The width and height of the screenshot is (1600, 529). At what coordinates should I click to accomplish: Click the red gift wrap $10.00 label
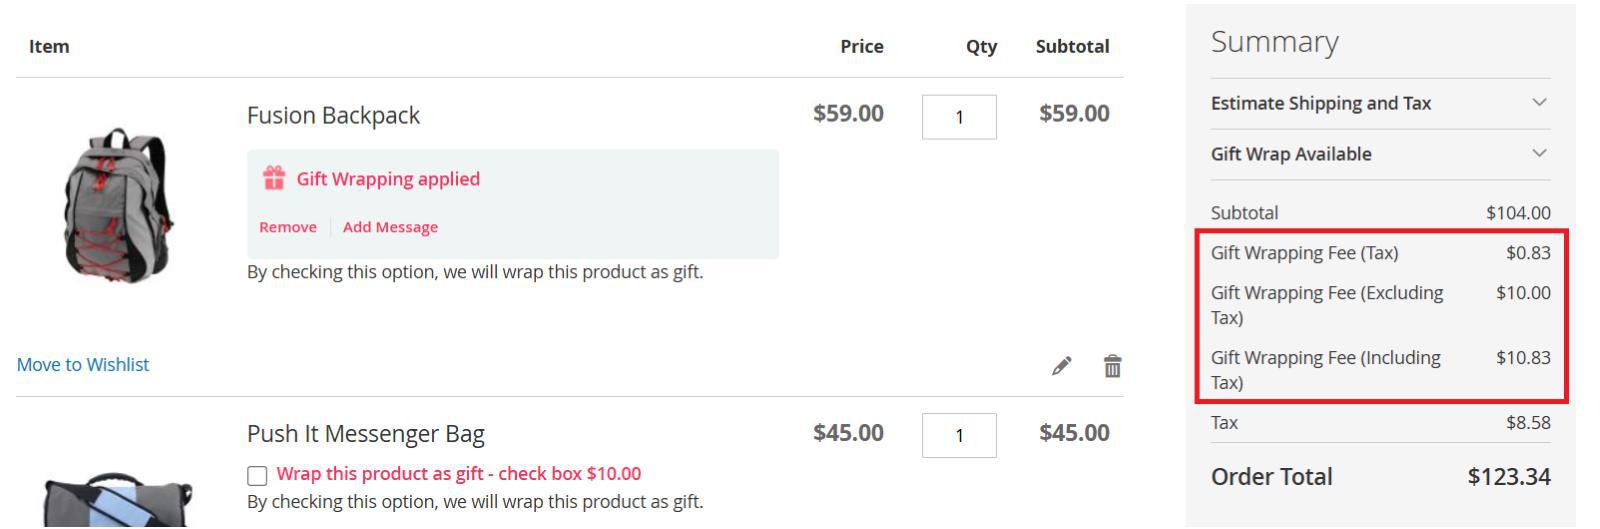pos(458,474)
